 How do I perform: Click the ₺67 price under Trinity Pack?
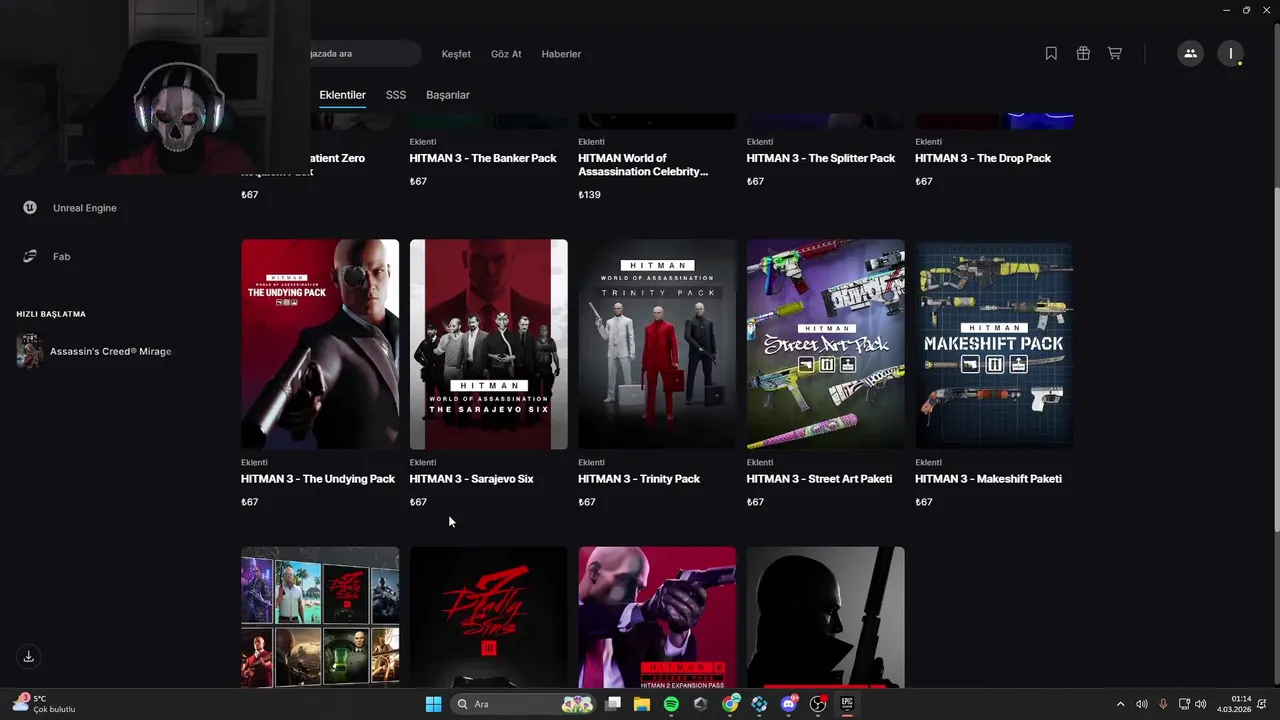(587, 502)
